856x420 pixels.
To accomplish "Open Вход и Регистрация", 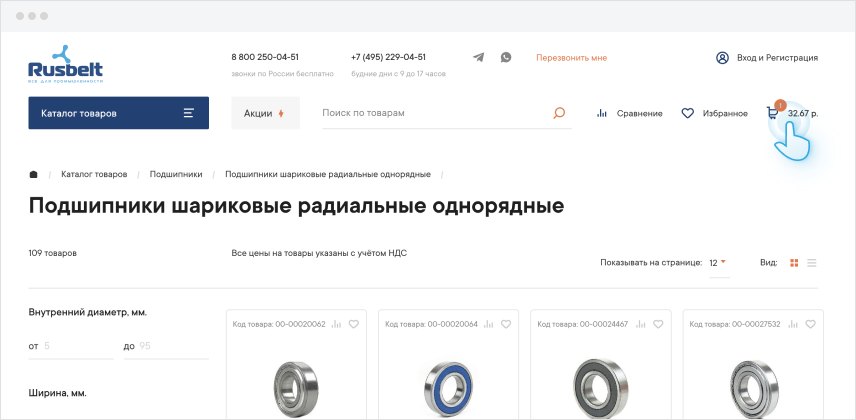I will point(767,58).
